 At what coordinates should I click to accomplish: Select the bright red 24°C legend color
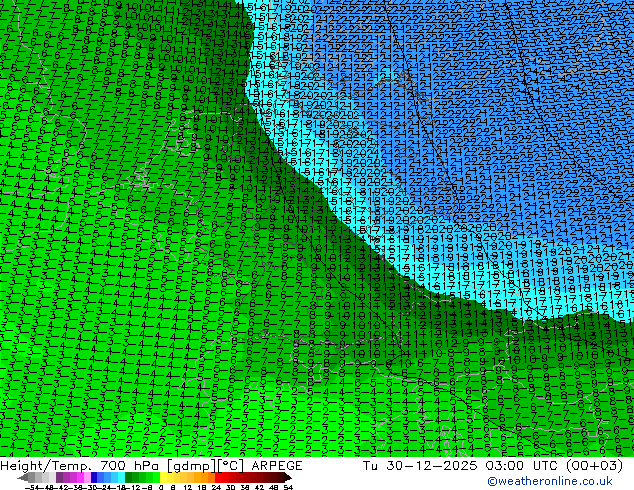point(218,477)
